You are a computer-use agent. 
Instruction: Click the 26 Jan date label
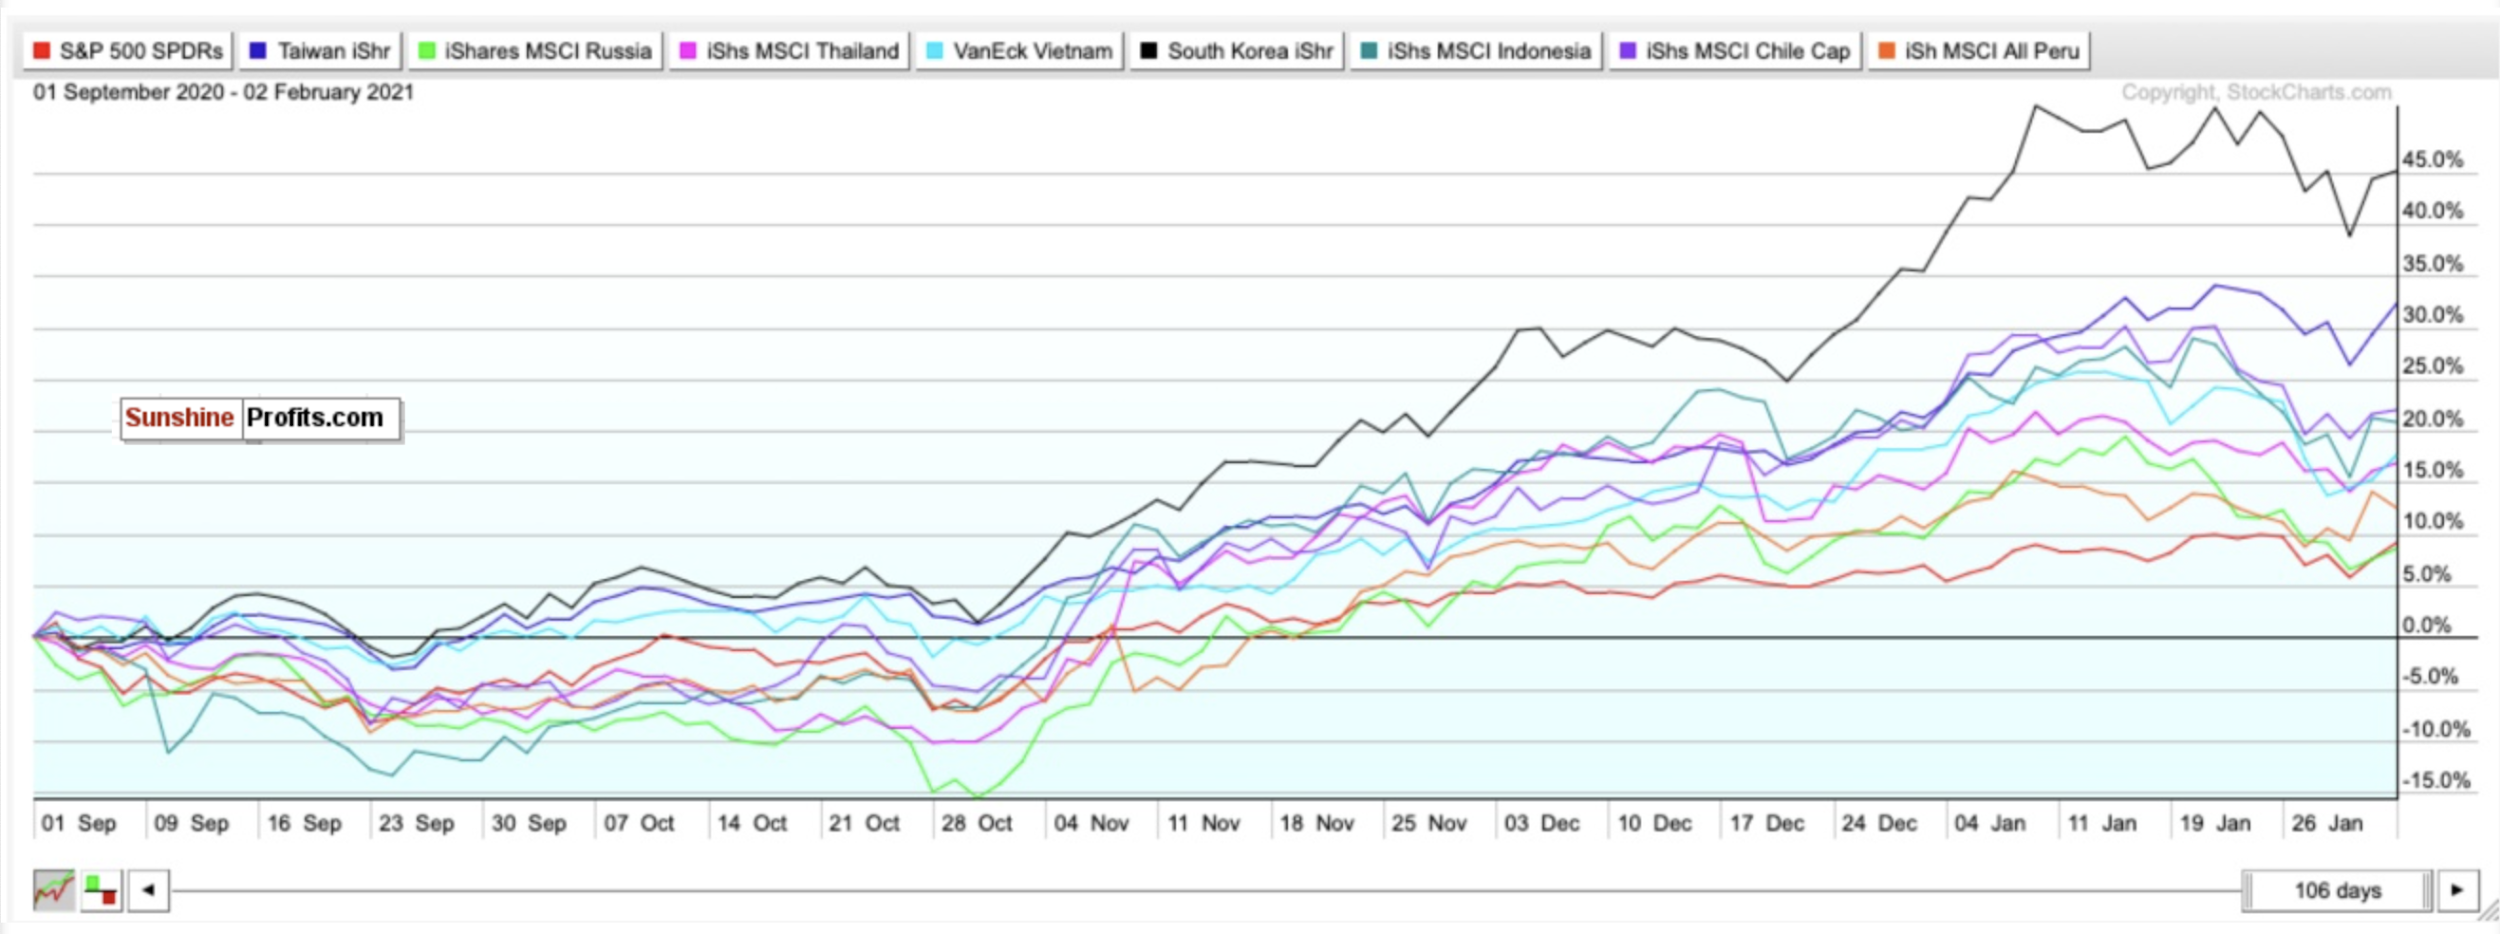[x=2327, y=823]
